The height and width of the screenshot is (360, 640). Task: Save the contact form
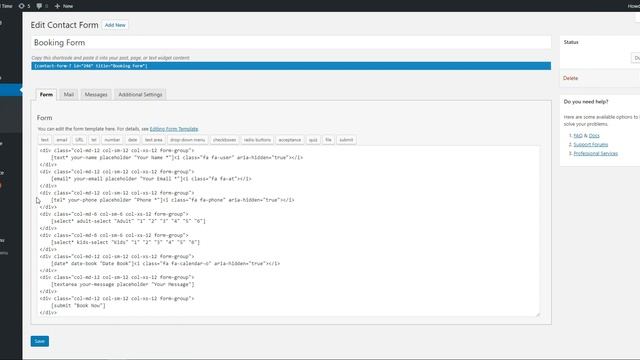point(40,341)
